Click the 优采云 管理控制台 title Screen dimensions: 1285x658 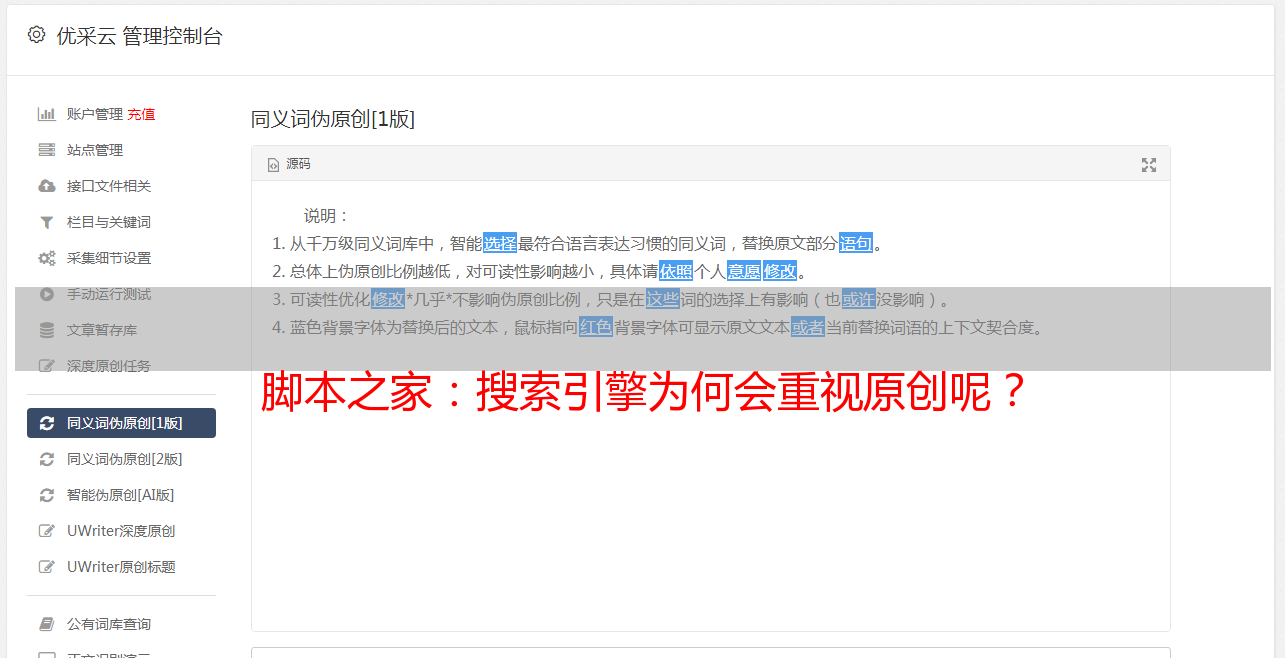[x=139, y=36]
